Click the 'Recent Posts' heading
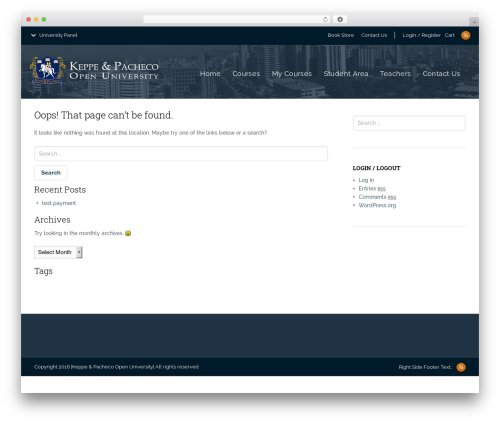This screenshot has width=500, height=423. point(60,190)
